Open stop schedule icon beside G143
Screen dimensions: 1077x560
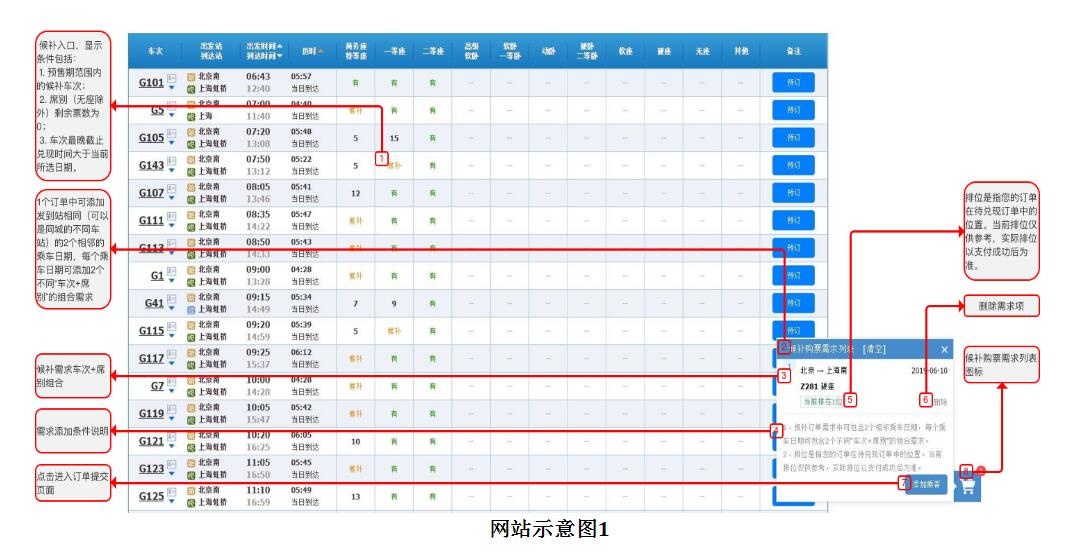172,161
